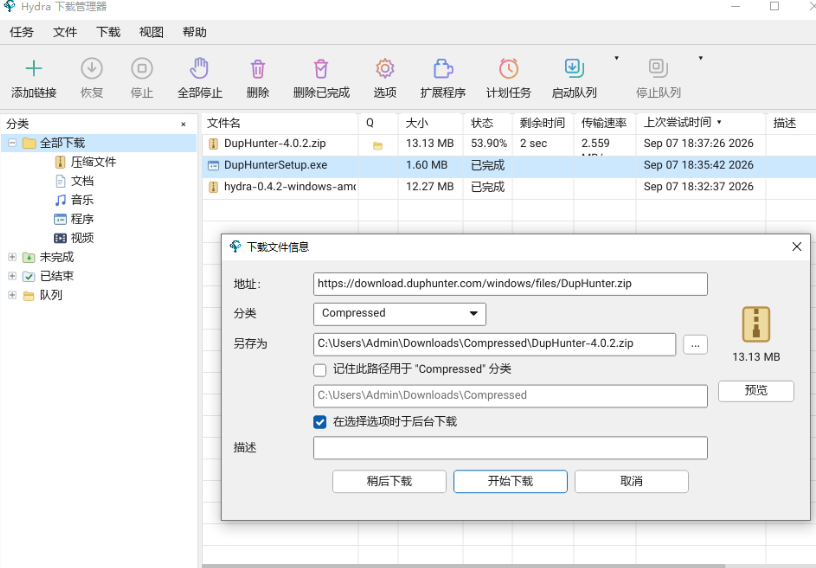Click the 队列 tree item label

51,295
